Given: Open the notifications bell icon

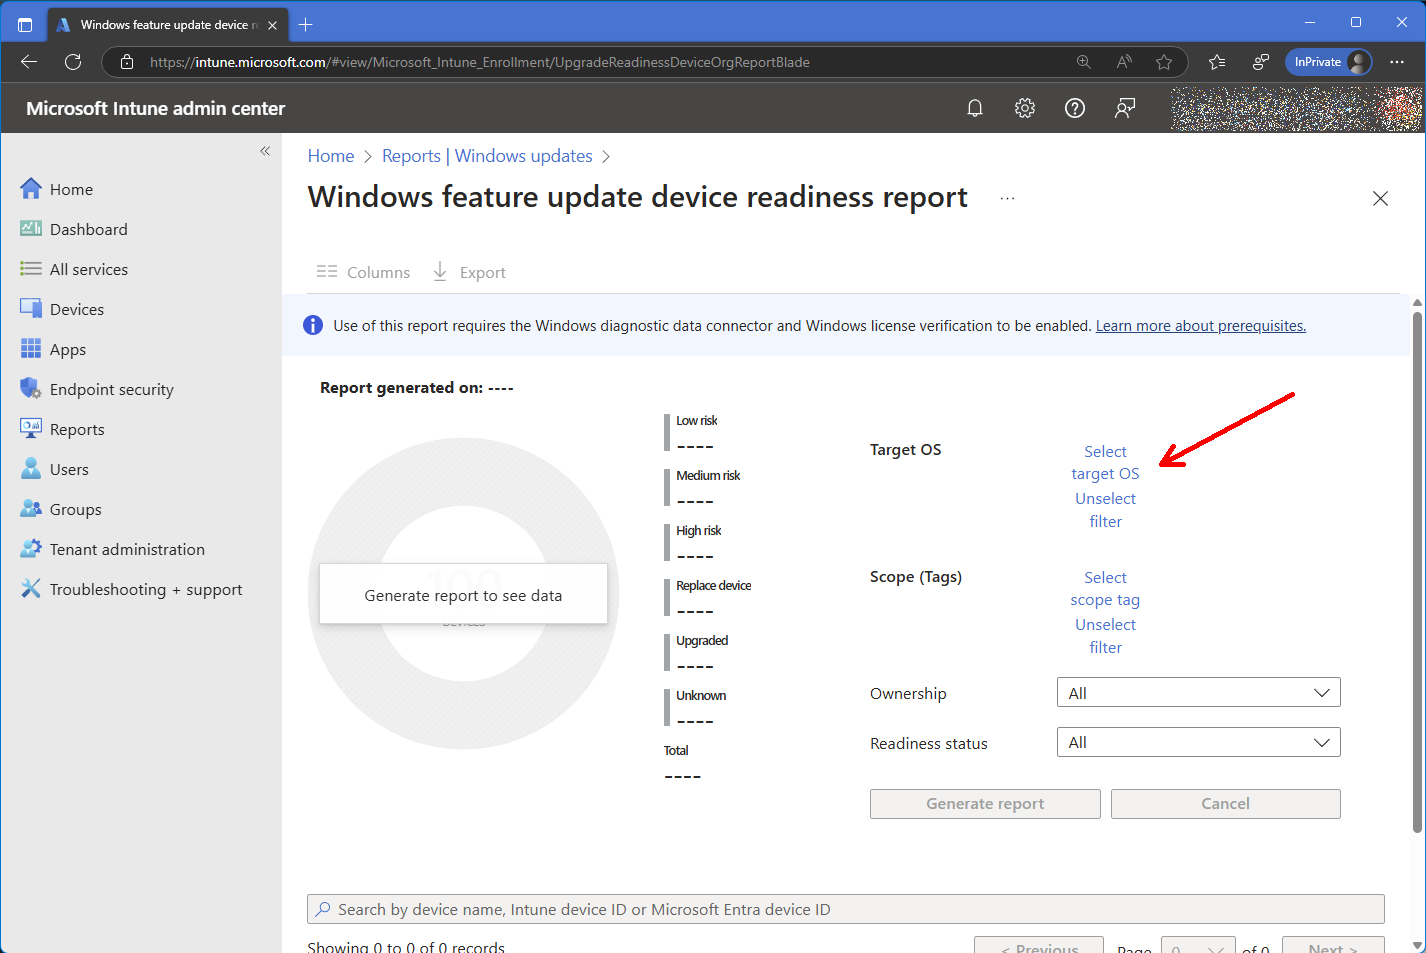Looking at the screenshot, I should pos(974,108).
